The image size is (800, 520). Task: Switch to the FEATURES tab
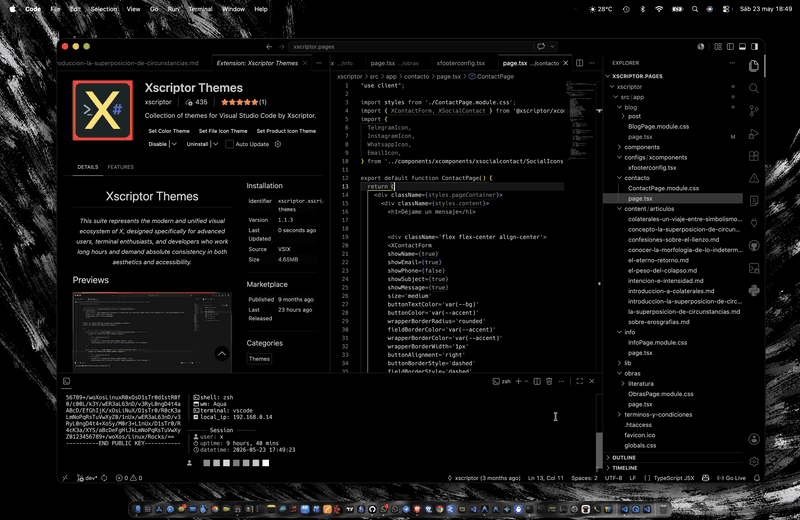pos(120,167)
